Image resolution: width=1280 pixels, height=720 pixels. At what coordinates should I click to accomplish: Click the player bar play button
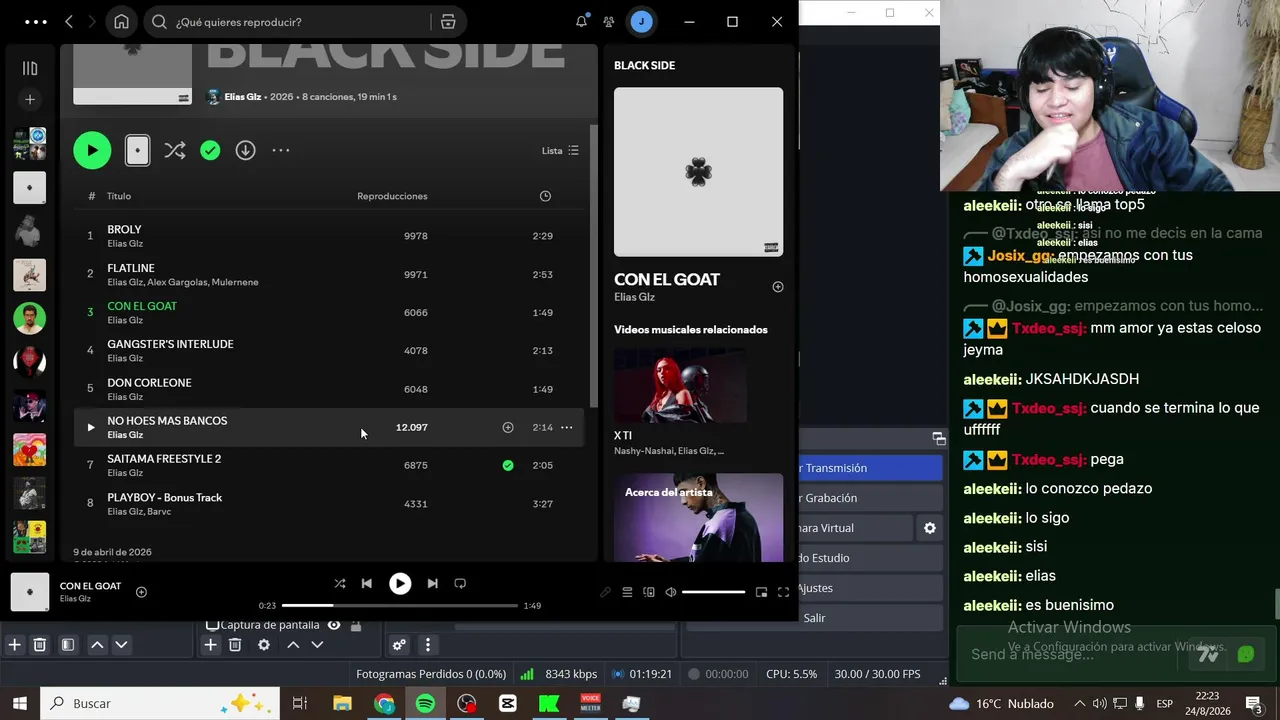tap(400, 584)
